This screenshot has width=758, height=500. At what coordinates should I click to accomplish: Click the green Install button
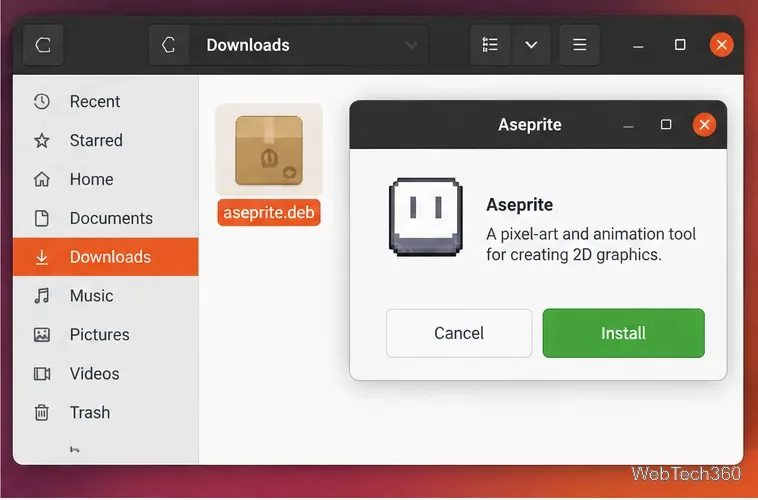[623, 334]
